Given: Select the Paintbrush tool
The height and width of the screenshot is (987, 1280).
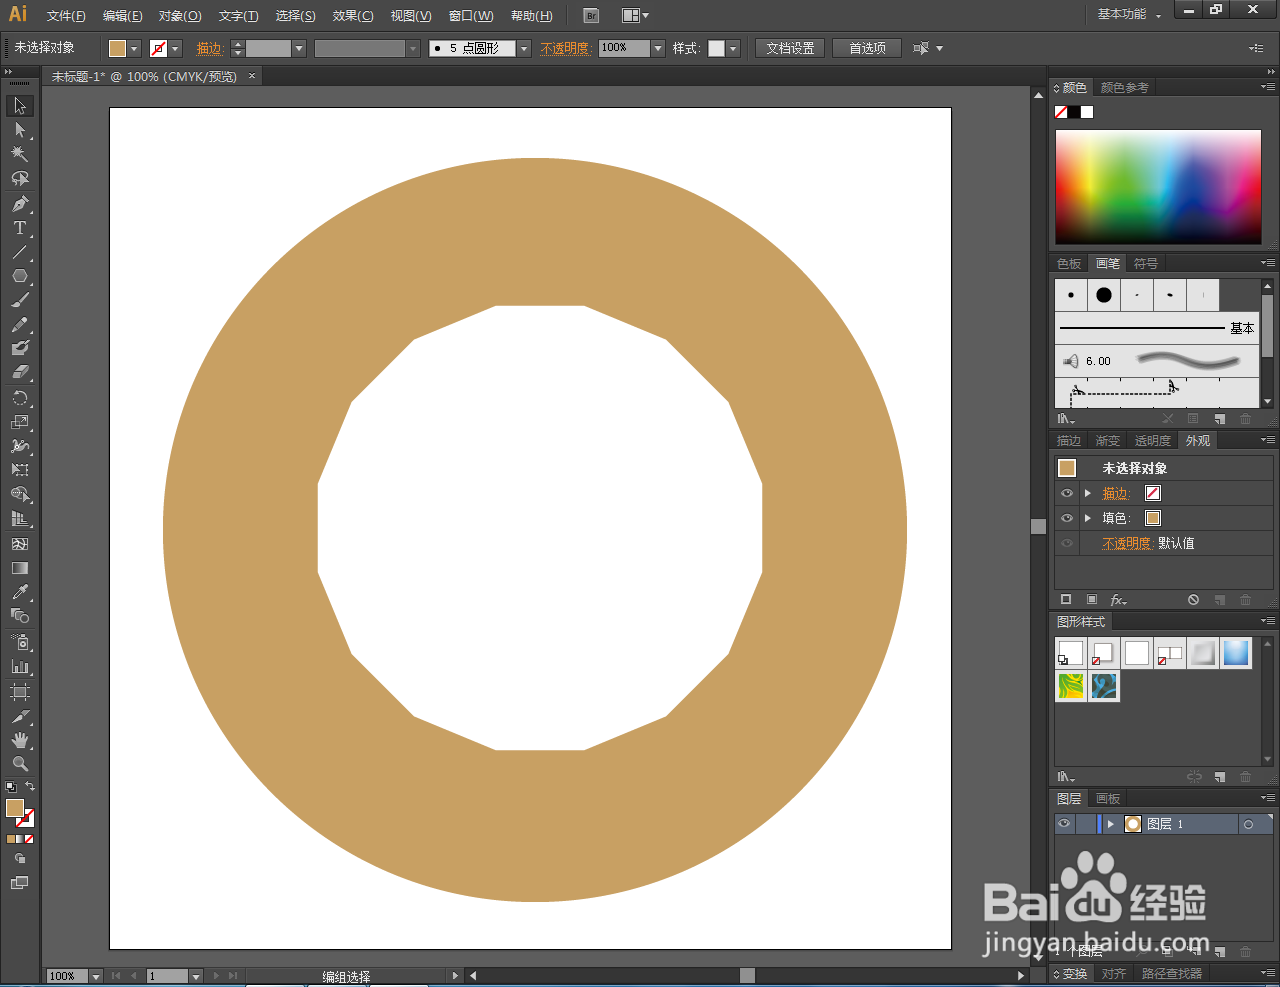Looking at the screenshot, I should (20, 300).
